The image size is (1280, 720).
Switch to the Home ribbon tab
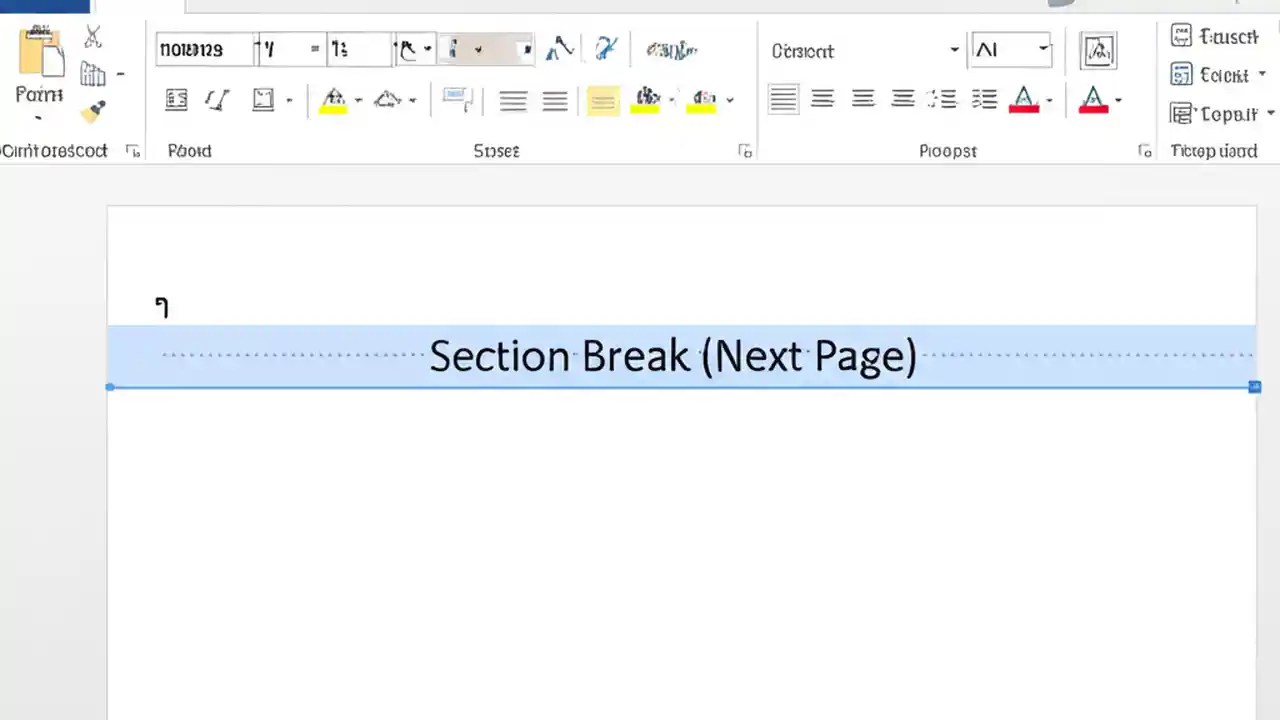pyautogui.click(x=45, y=7)
